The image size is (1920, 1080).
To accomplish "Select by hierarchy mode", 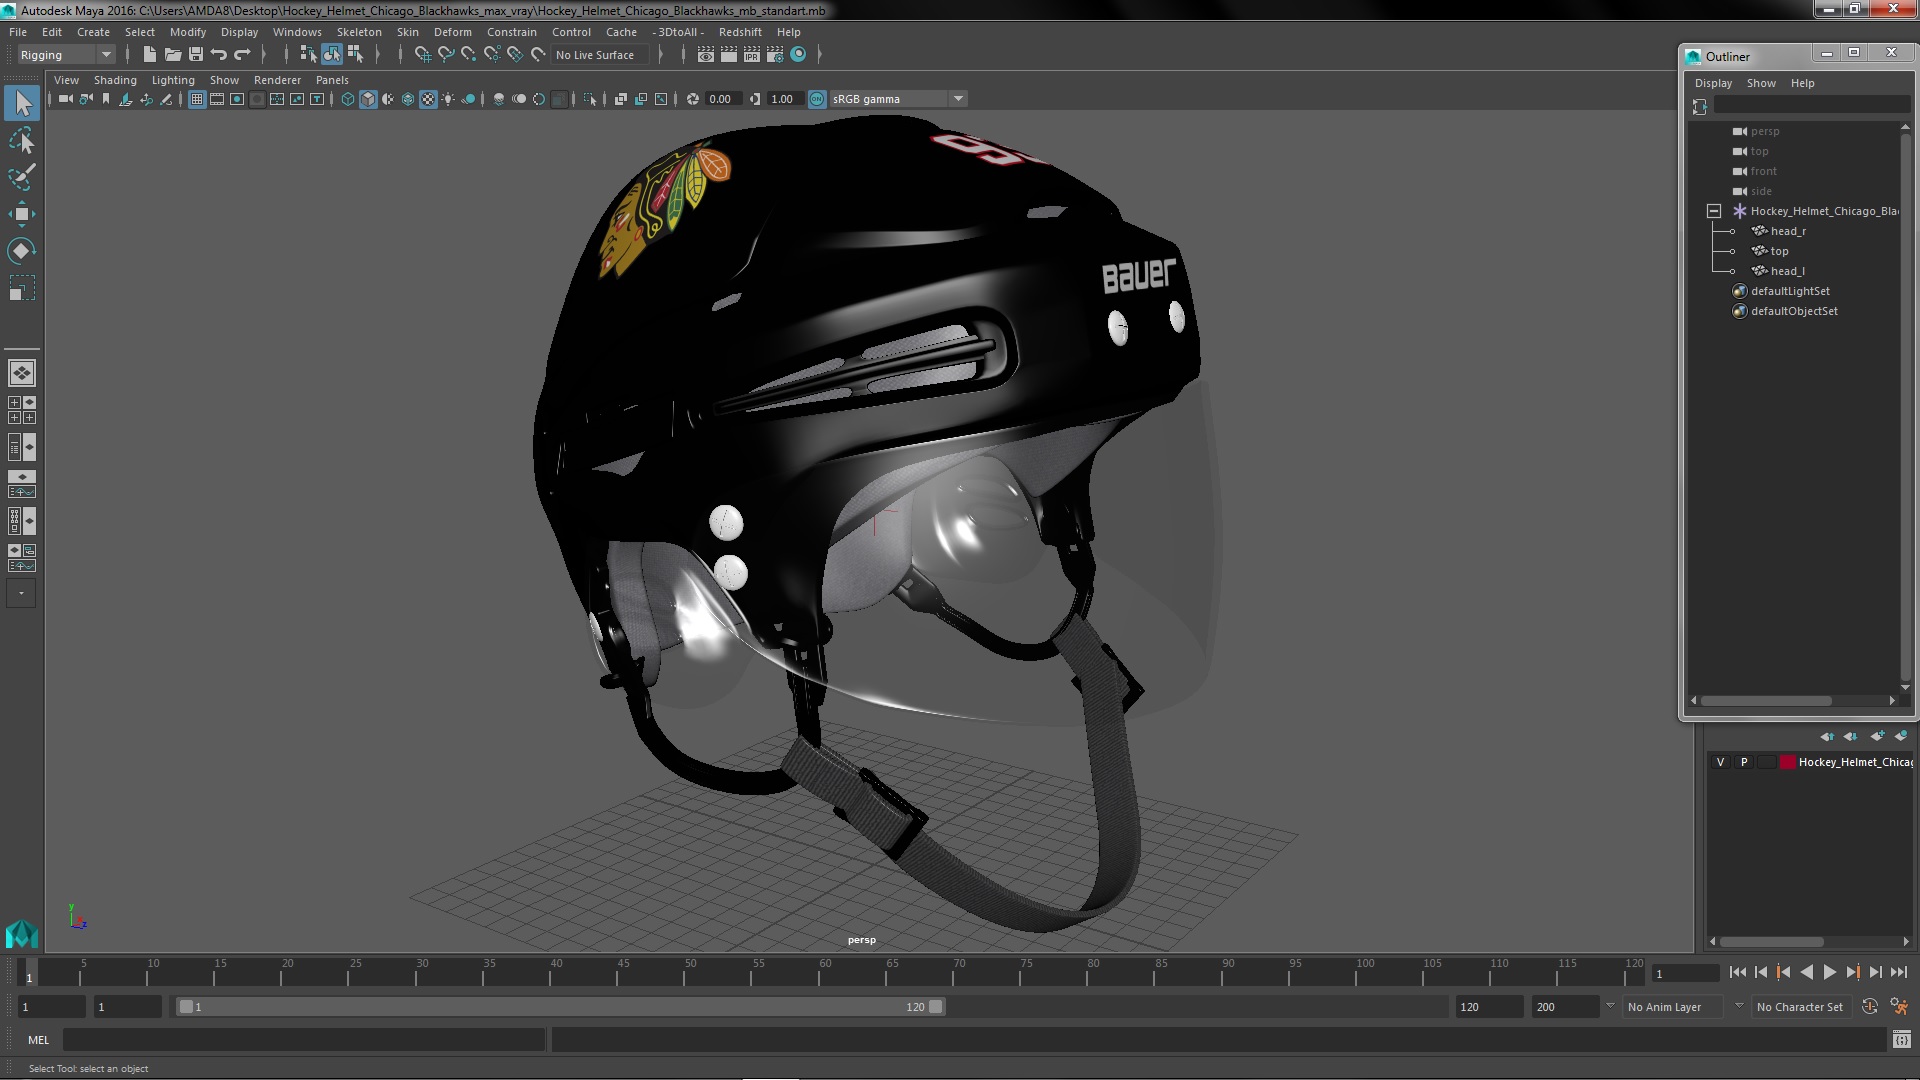I will (x=308, y=55).
